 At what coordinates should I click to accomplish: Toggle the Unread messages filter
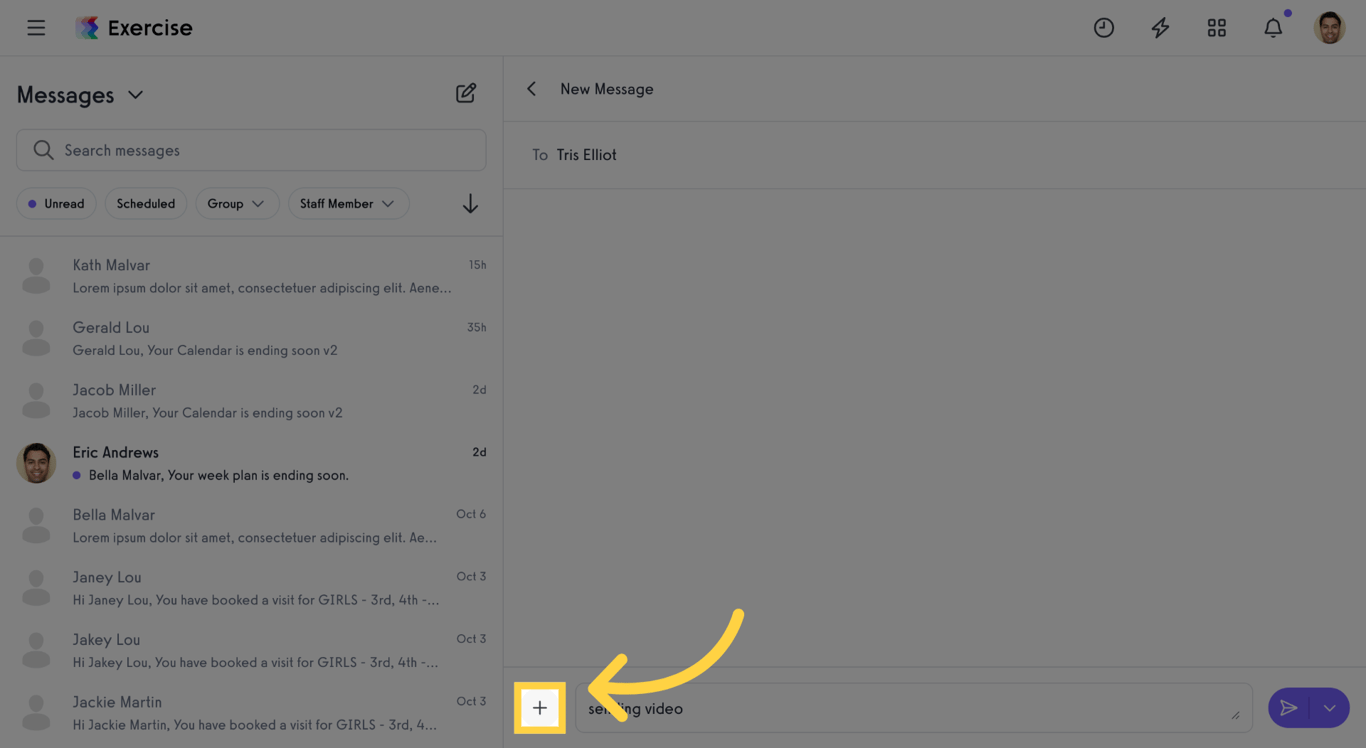(56, 203)
